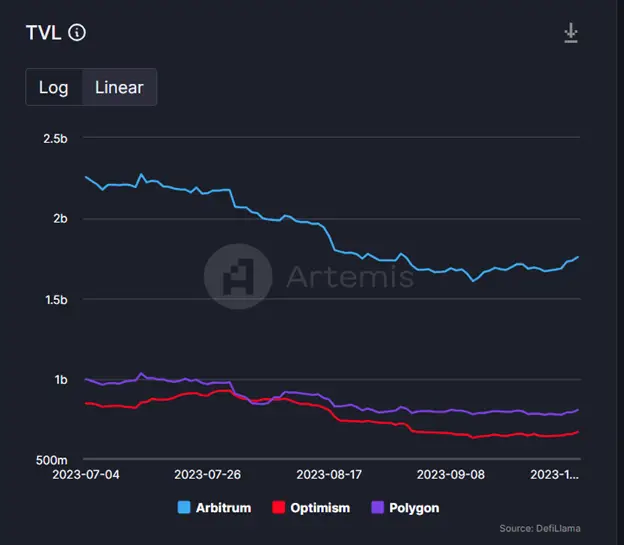Toggle Arbitrum series via blue legend swatch

184,507
